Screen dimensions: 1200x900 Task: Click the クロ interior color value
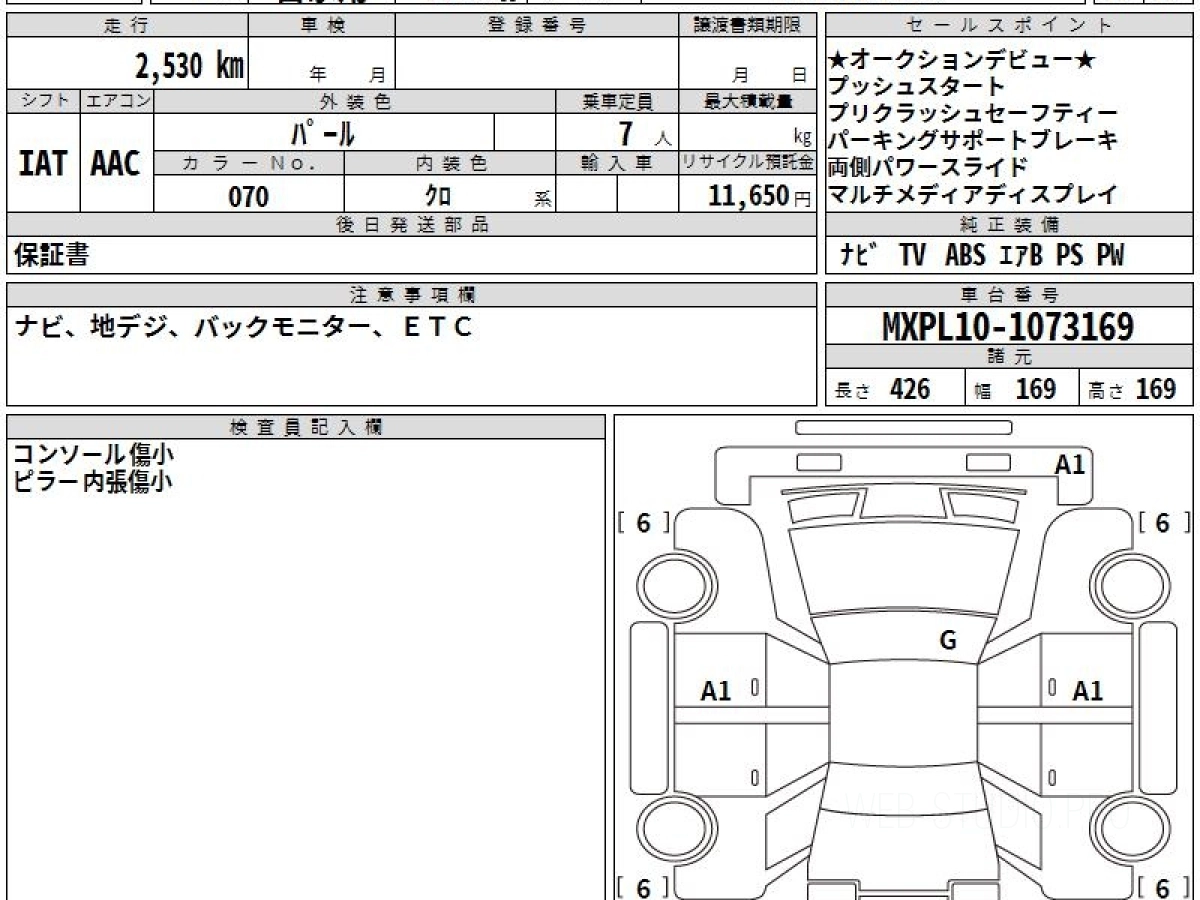(438, 196)
